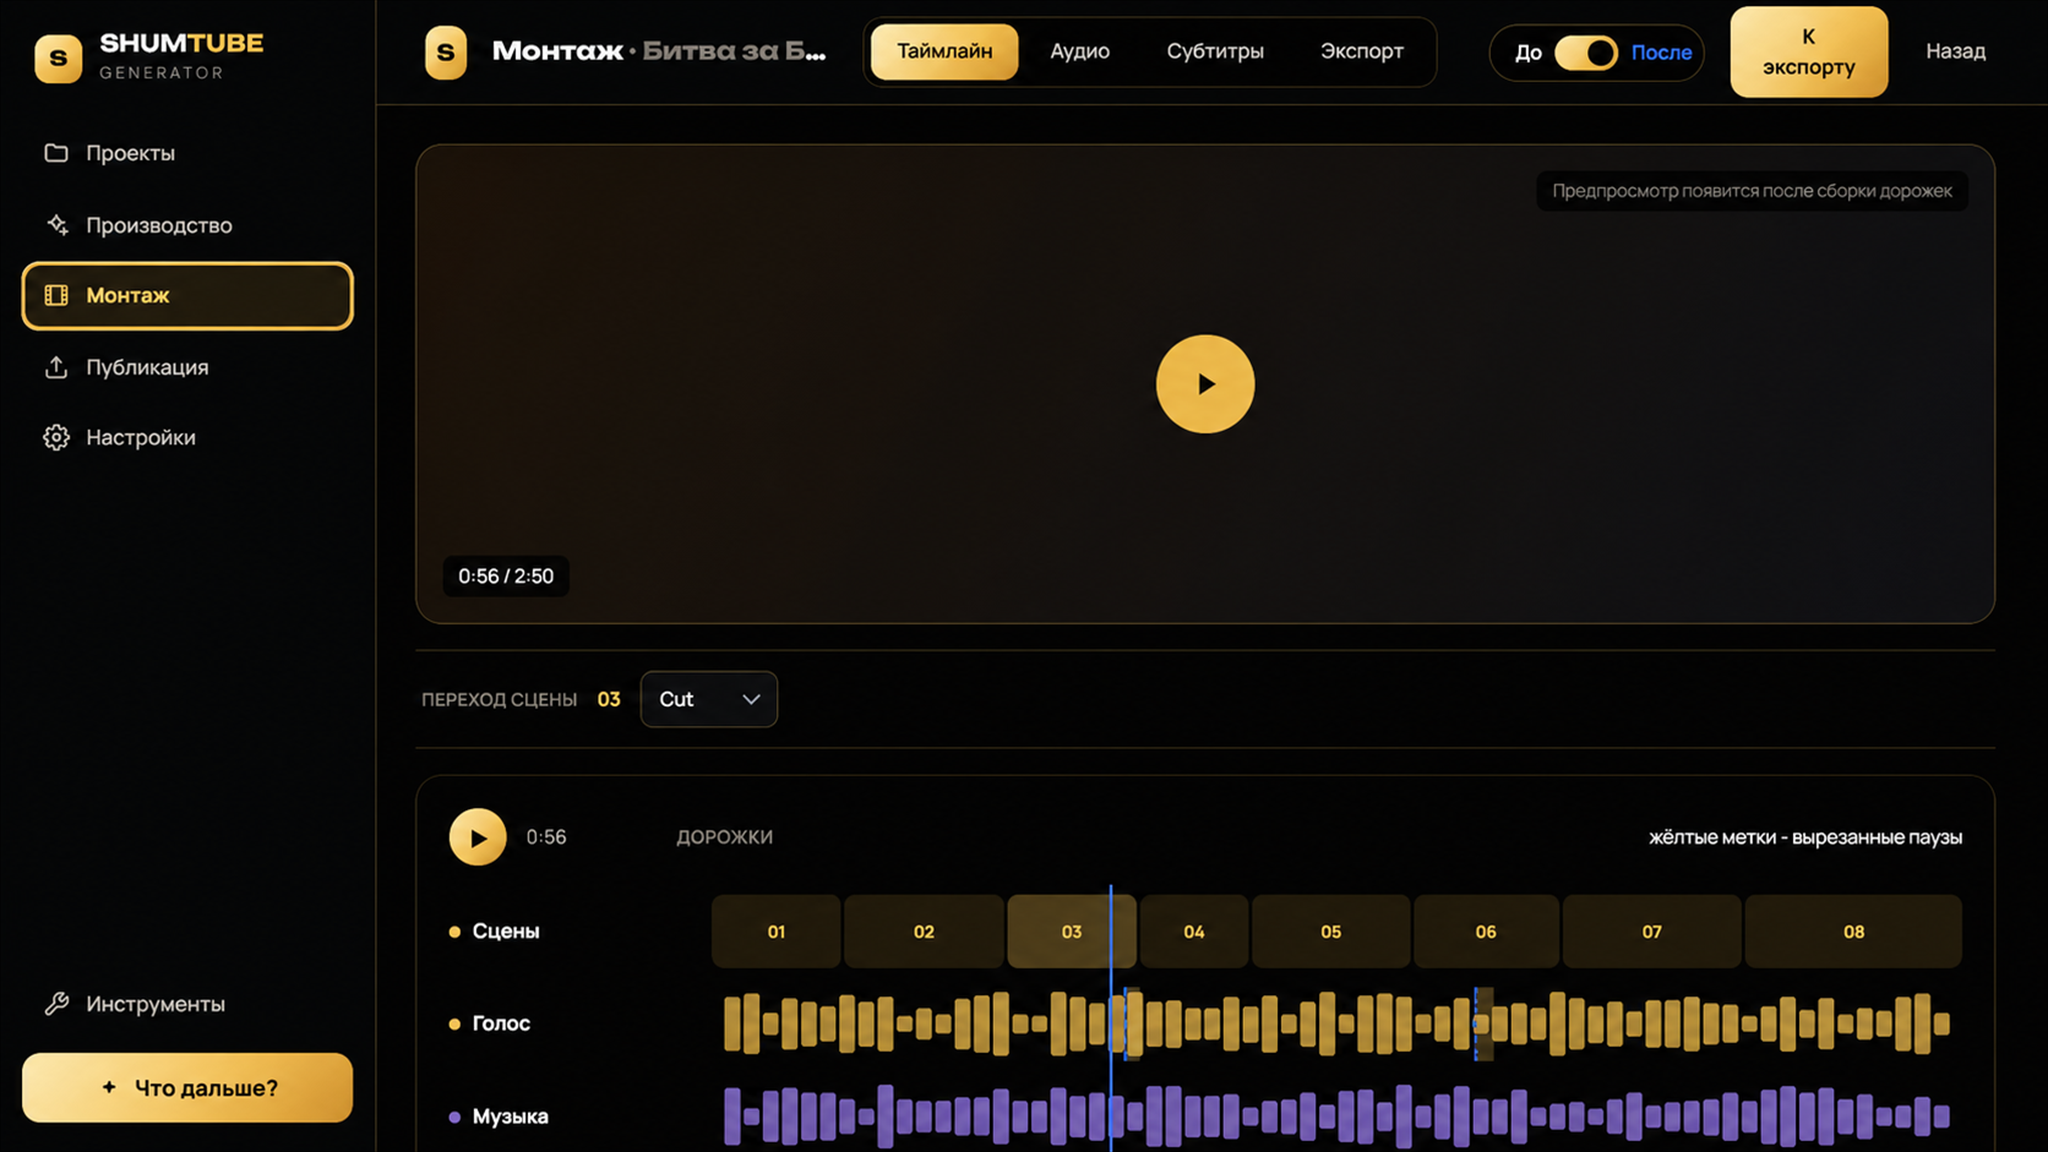Click the scene number 03 next to transition
Image resolution: width=2048 pixels, height=1152 pixels.
tap(609, 699)
